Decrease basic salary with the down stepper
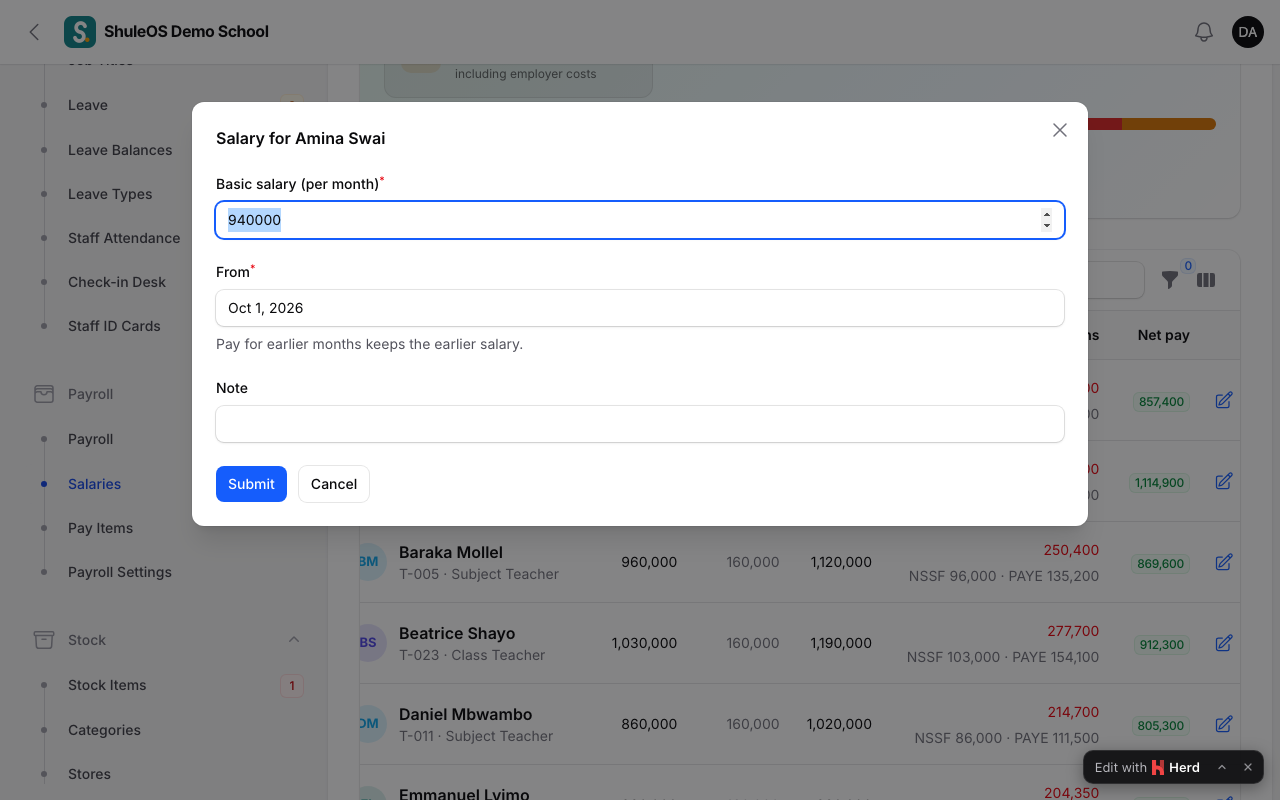Viewport: 1280px width, 800px height. [1047, 226]
